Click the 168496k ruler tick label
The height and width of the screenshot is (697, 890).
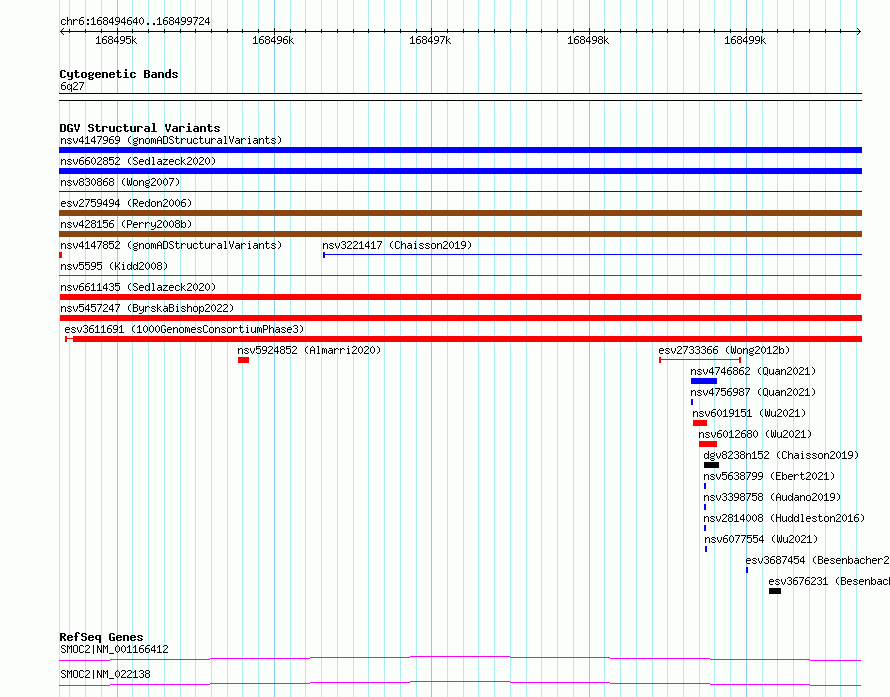[273, 40]
